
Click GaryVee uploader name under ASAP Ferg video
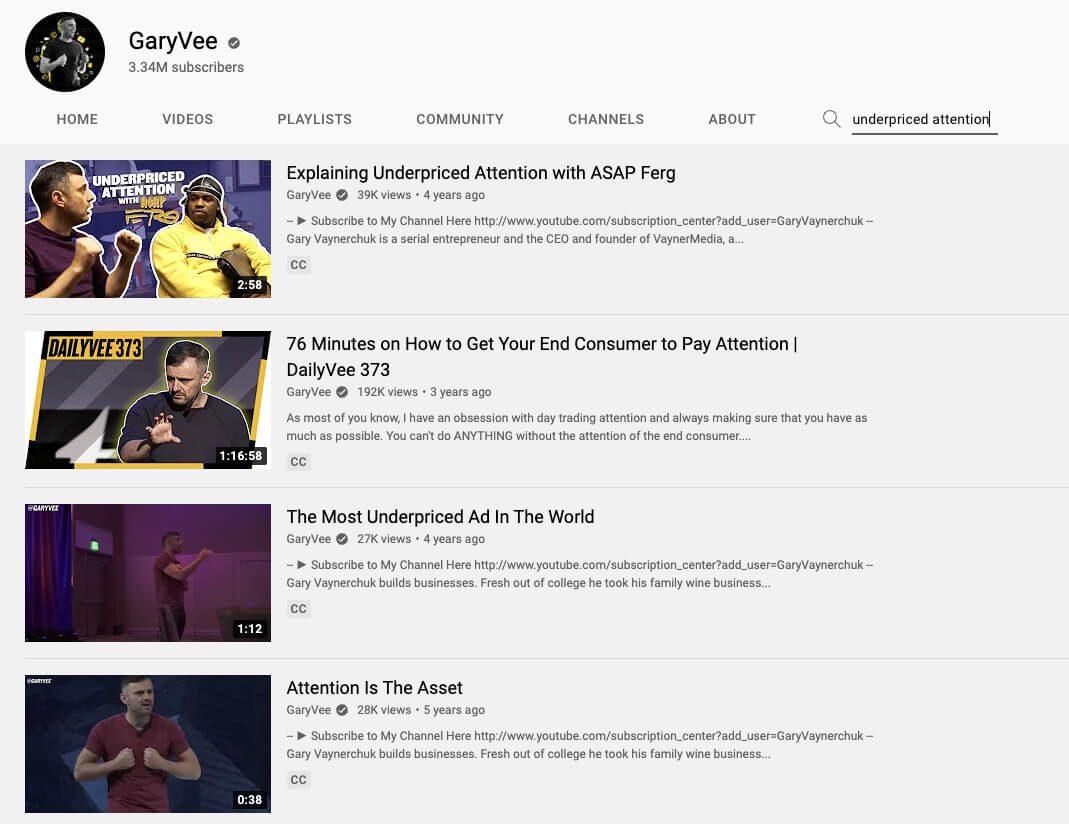(x=308, y=195)
